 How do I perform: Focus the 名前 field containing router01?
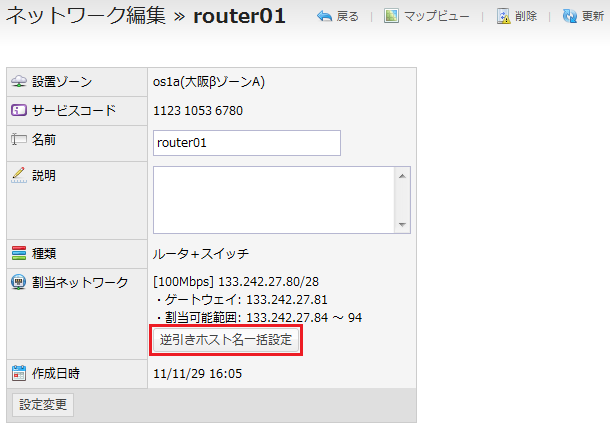[247, 143]
